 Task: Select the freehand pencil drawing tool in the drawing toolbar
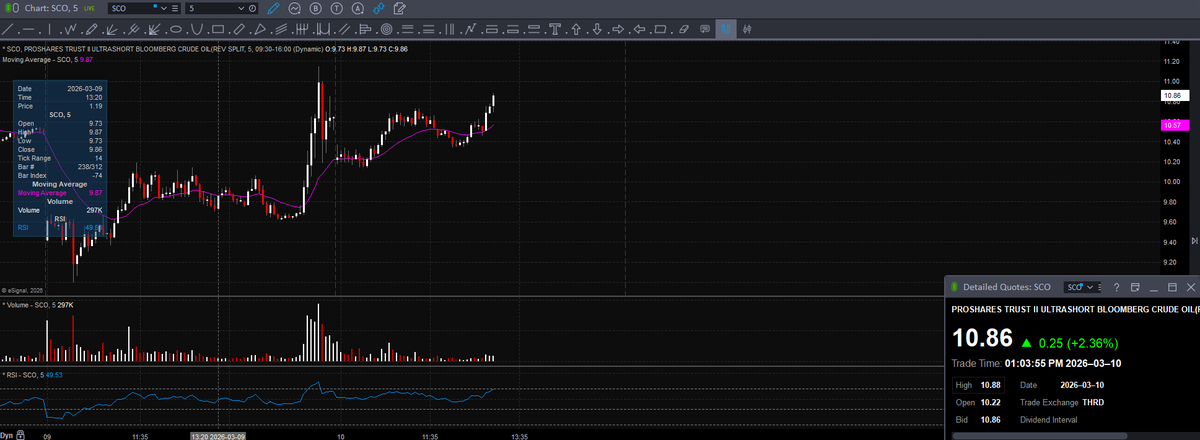[x=91, y=29]
